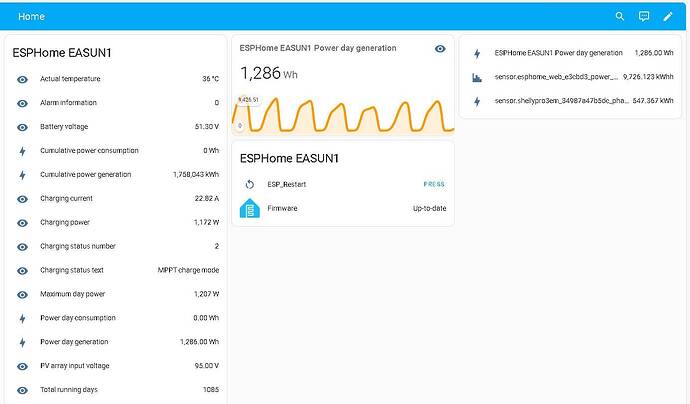Screen dimensions: 690x404
Task: Click the eye icon beside Charging status text
Action: tap(22, 271)
